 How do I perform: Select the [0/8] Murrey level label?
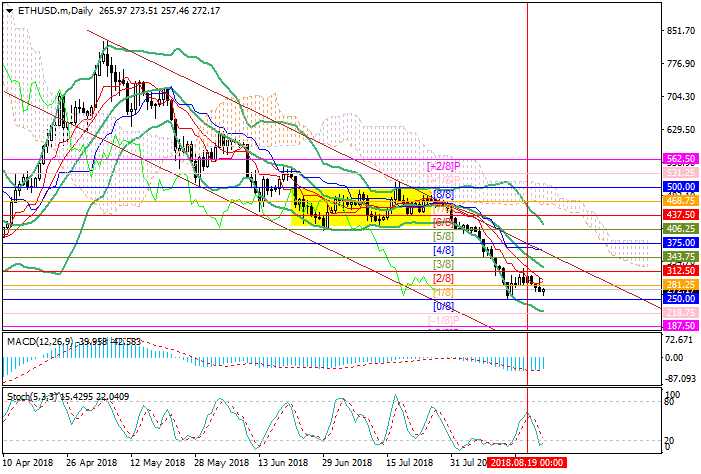click(x=444, y=306)
